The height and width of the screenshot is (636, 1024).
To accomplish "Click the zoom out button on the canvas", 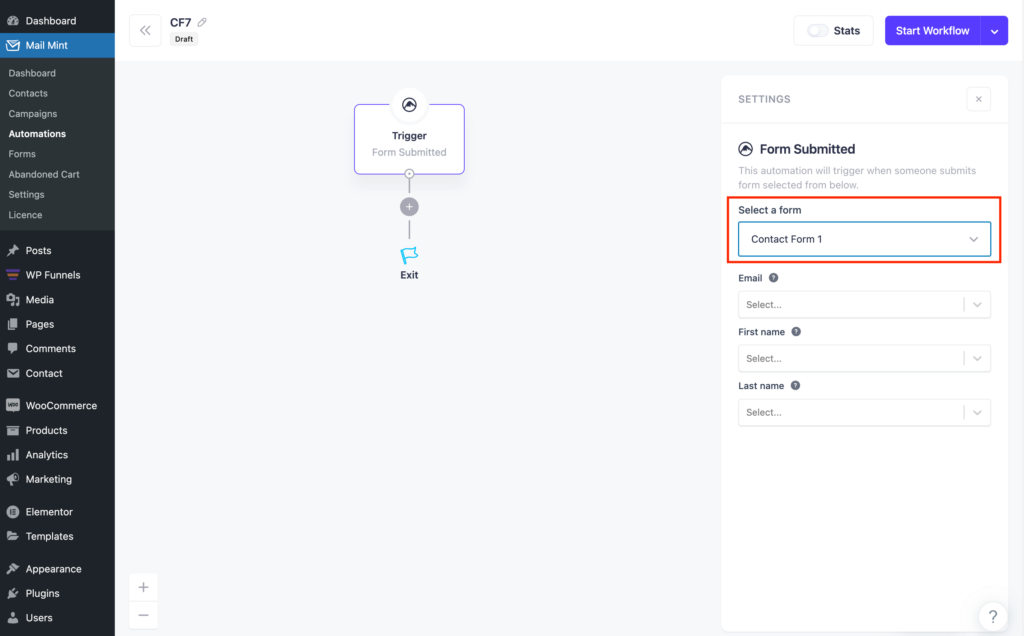I will click(x=143, y=614).
